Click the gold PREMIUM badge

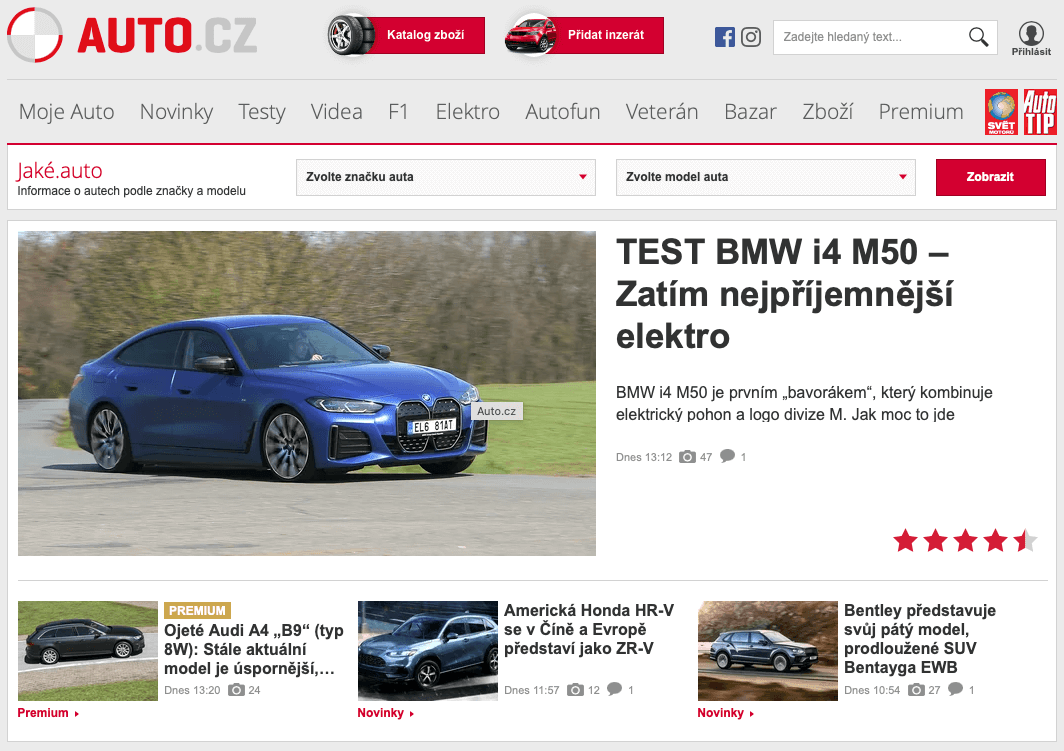tap(197, 611)
